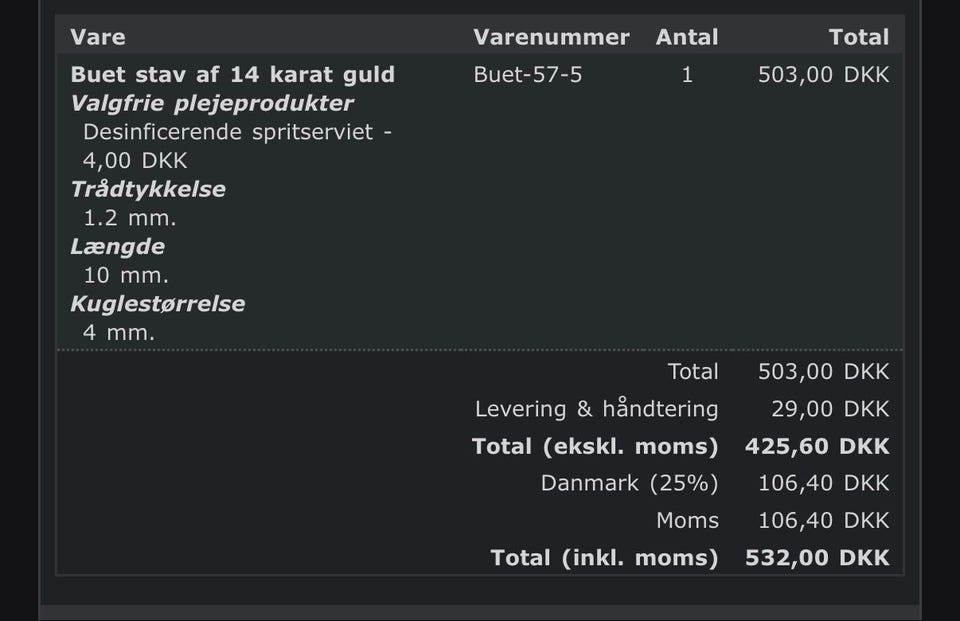
Task: Click the Danmark (25%) tax label
Action: (x=629, y=483)
